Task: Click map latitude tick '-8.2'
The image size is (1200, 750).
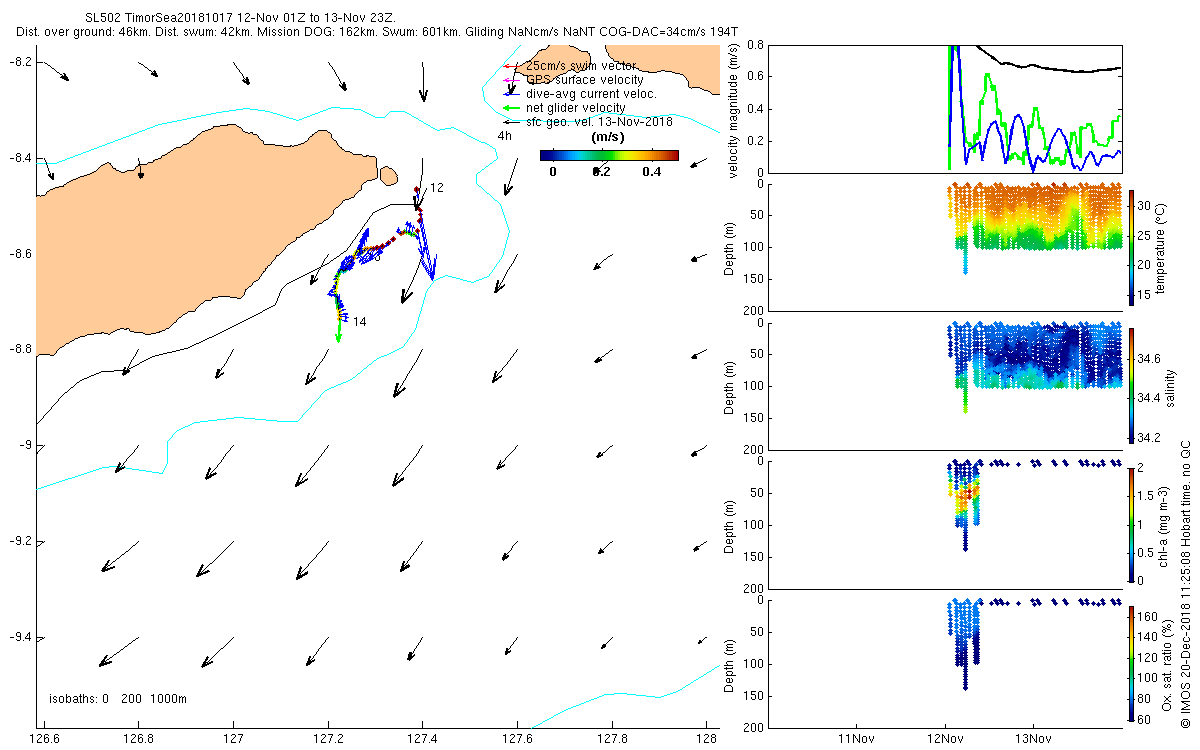Action: click(x=20, y=62)
